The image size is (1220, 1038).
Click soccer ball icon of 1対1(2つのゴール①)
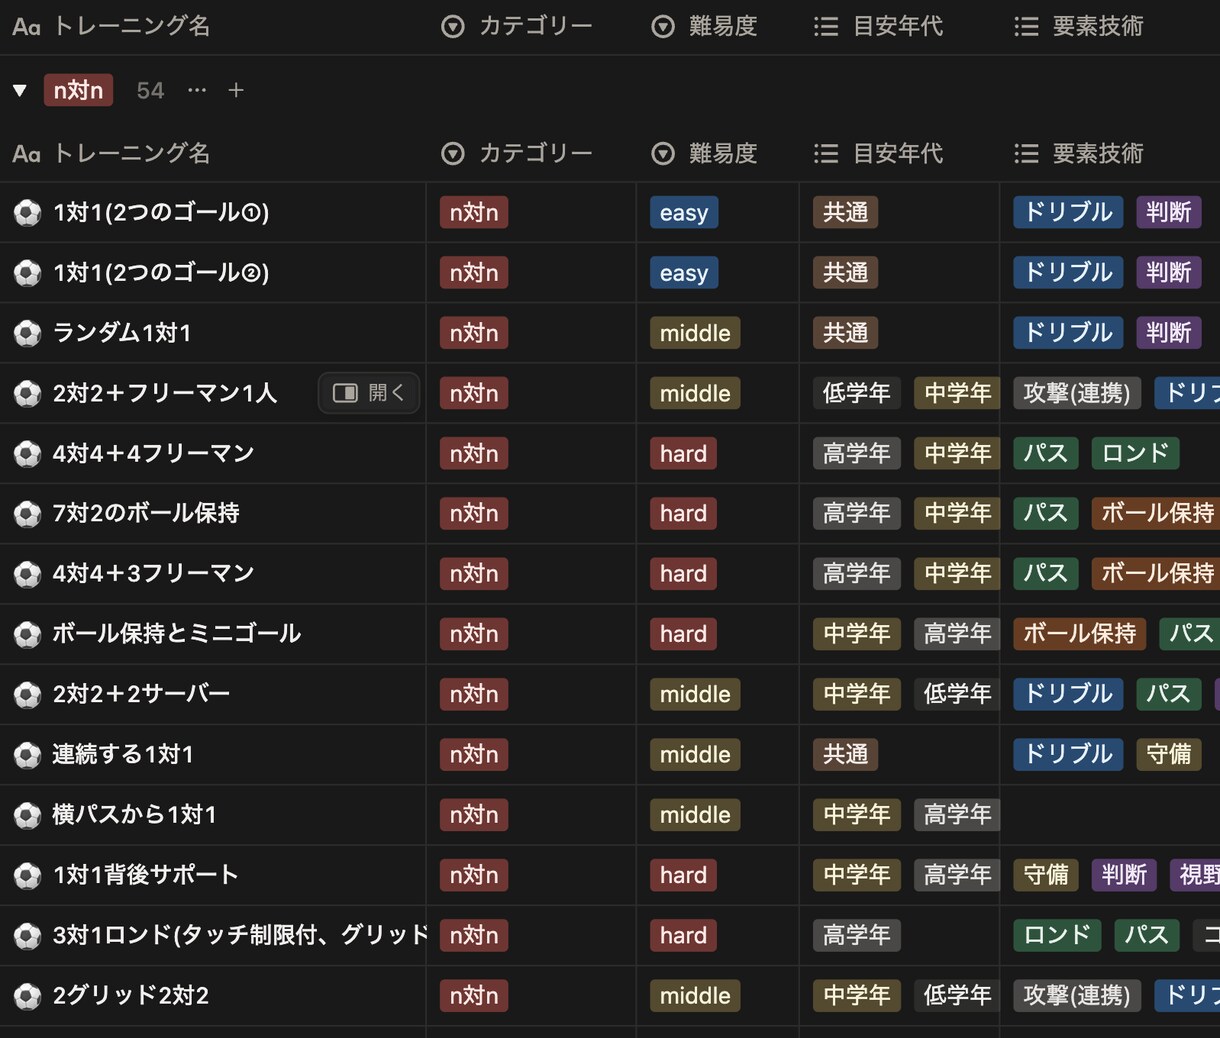coord(27,213)
